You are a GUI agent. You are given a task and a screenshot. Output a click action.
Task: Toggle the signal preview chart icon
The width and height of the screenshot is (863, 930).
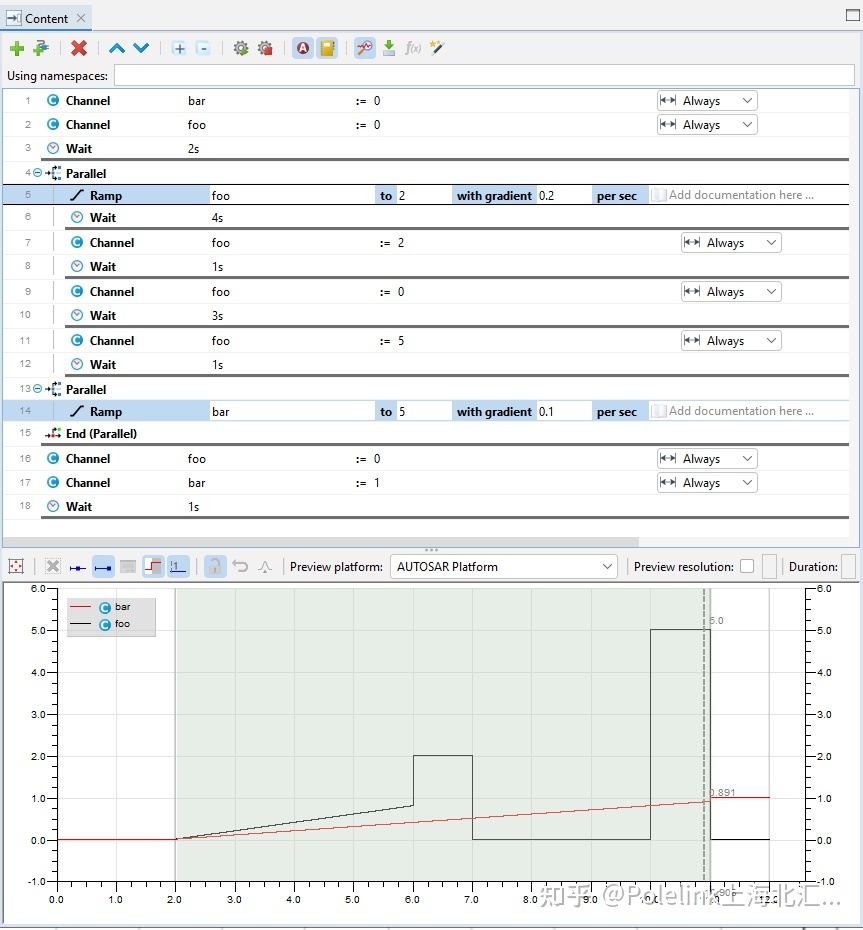[x=365, y=48]
